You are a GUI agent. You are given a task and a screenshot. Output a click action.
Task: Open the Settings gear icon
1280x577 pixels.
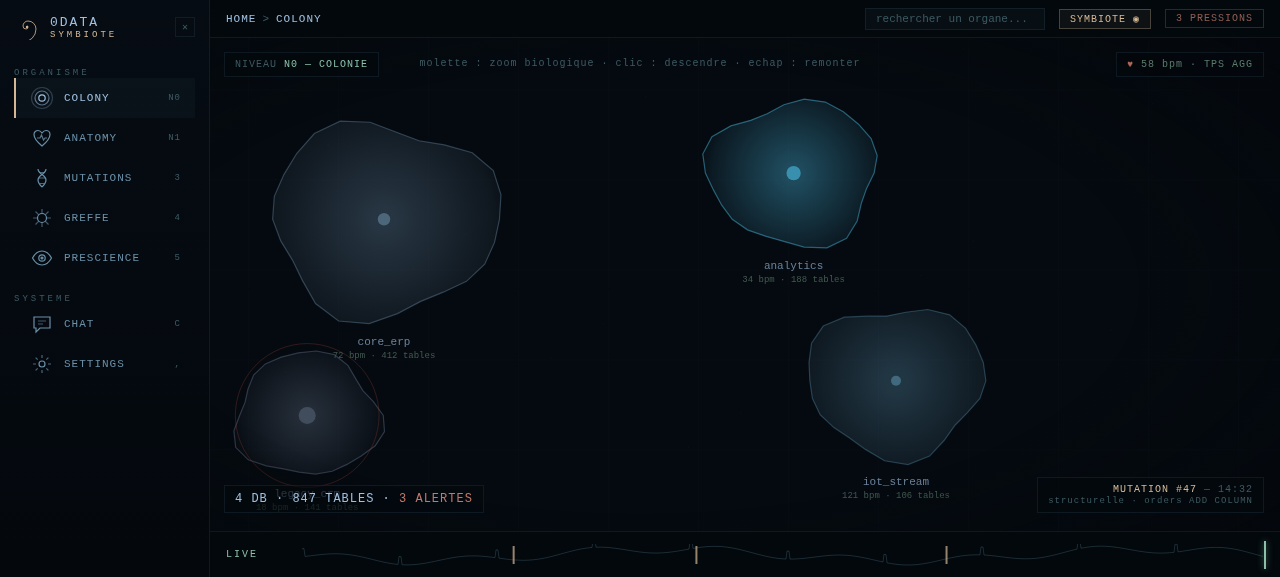42,364
